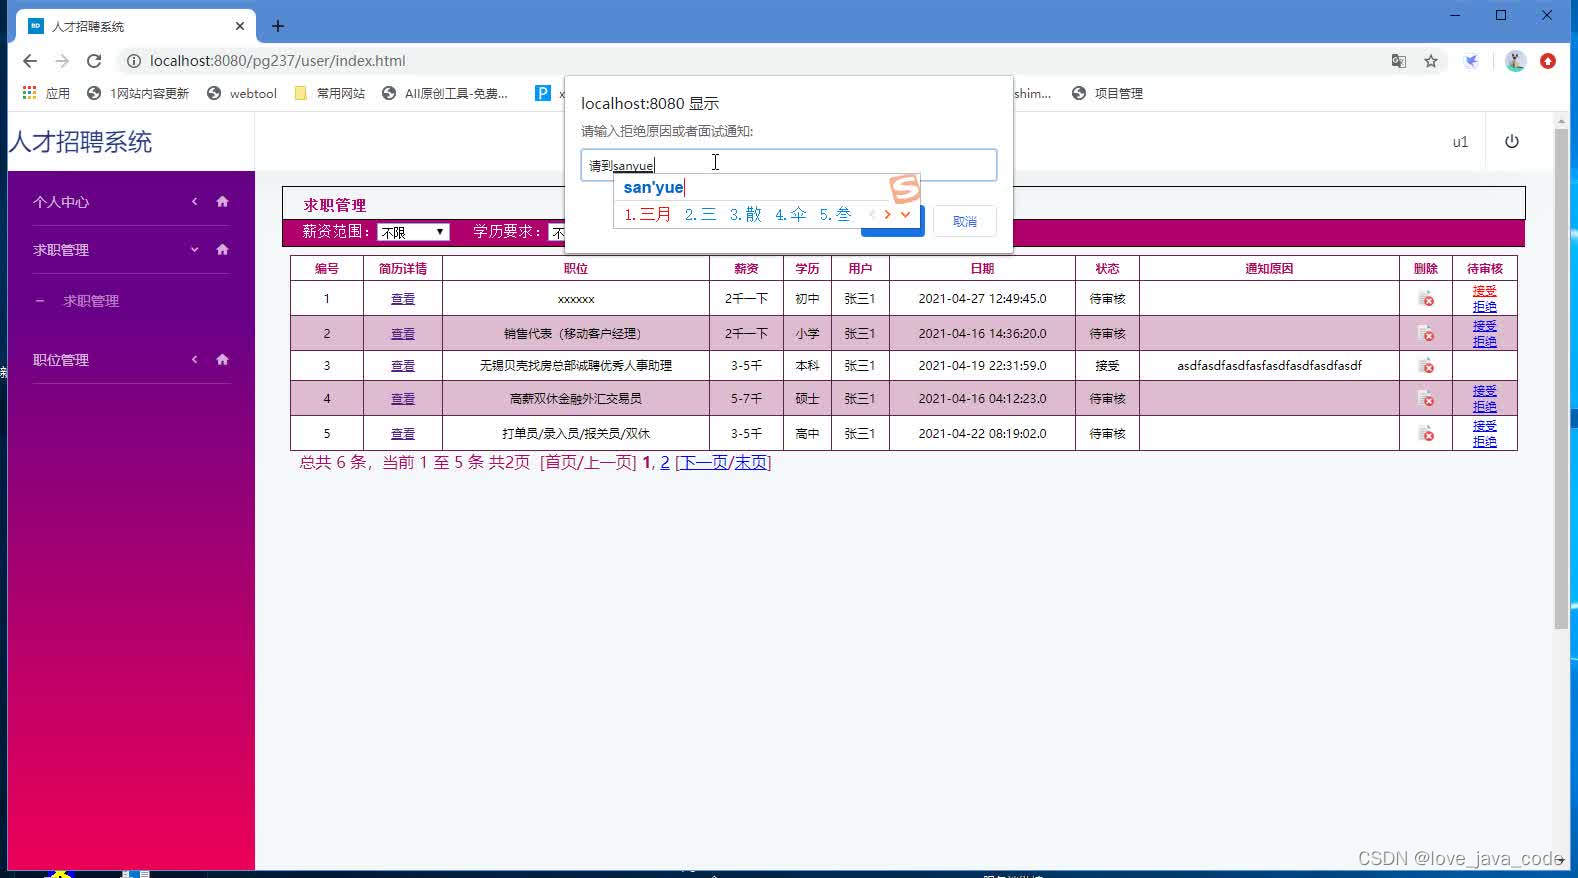Click the asdfasdfasdfasfasdfasdfasdfasdf notice cell
The height and width of the screenshot is (878, 1578).
click(1269, 366)
